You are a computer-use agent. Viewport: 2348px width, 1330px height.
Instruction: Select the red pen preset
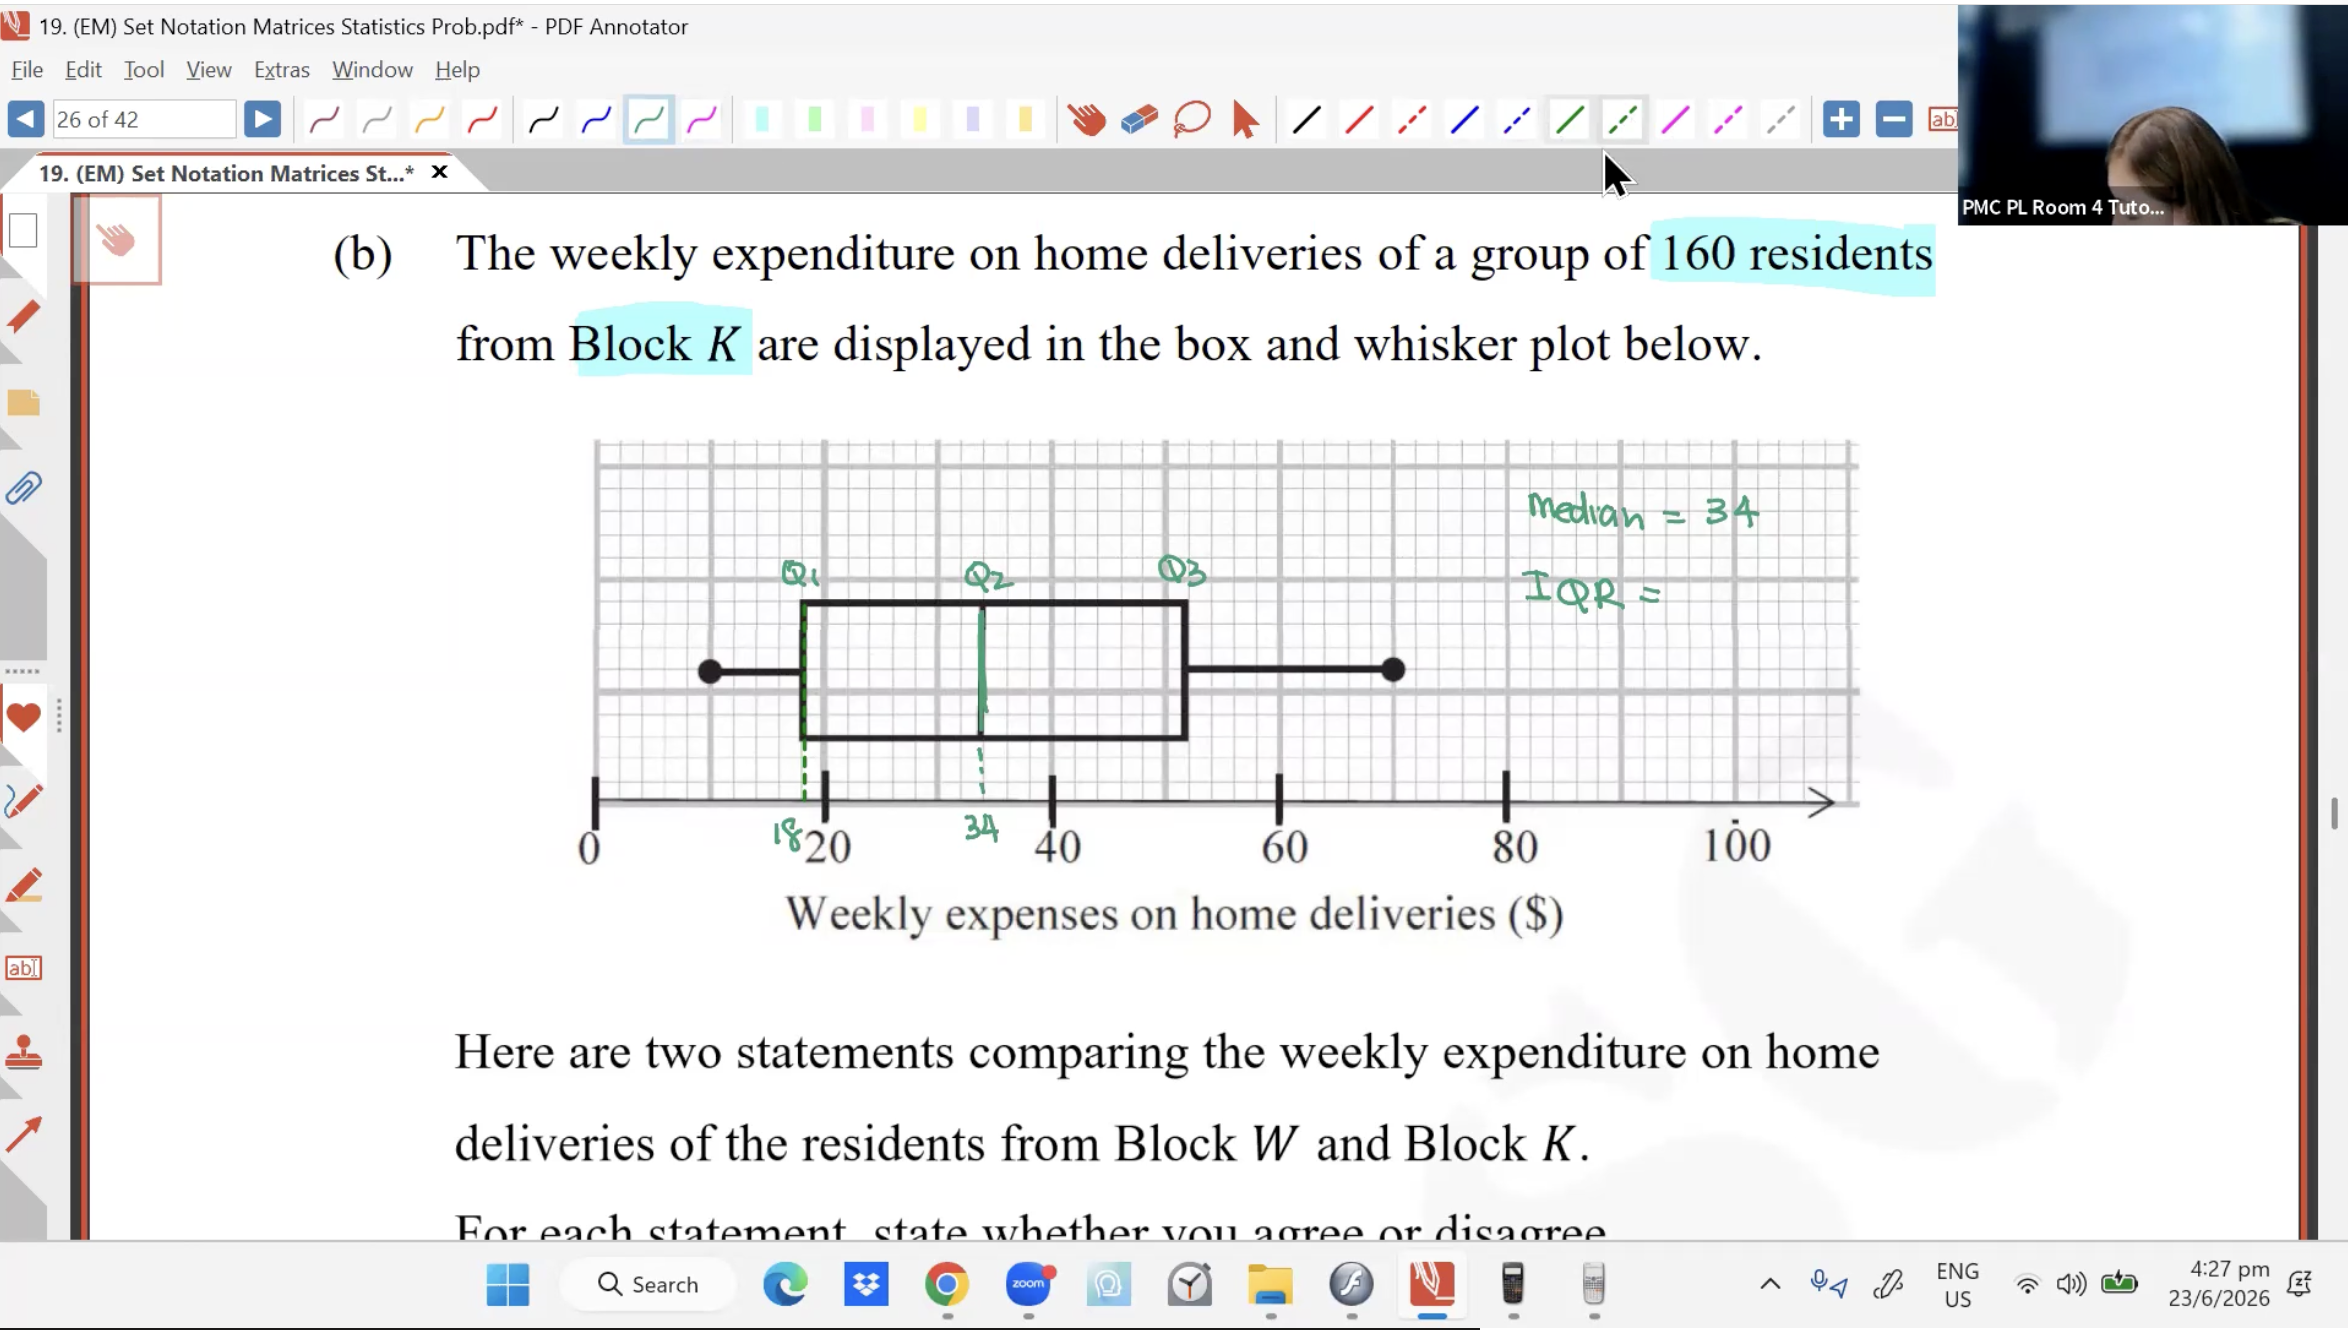(483, 120)
